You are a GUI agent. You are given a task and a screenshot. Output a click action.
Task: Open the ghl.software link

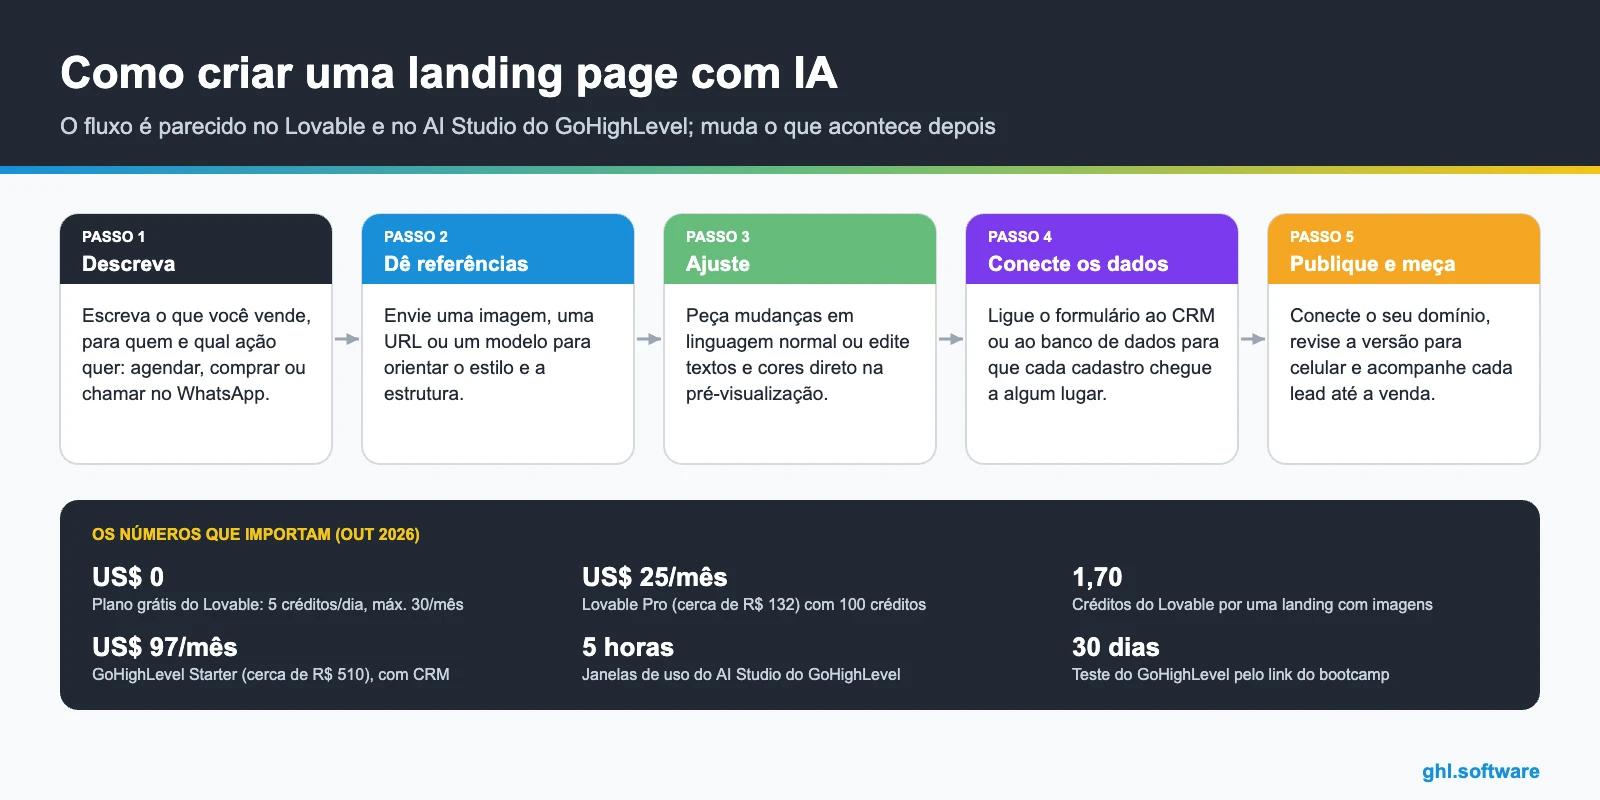coord(1481,771)
